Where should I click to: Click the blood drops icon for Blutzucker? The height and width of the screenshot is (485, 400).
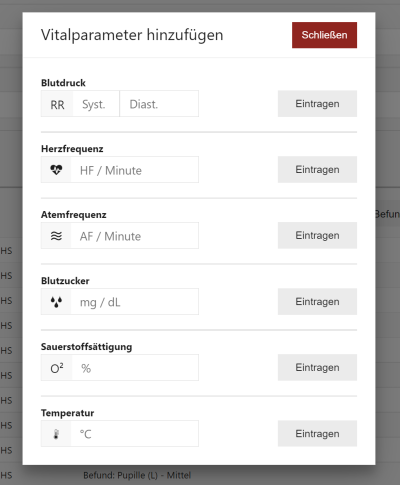56,302
